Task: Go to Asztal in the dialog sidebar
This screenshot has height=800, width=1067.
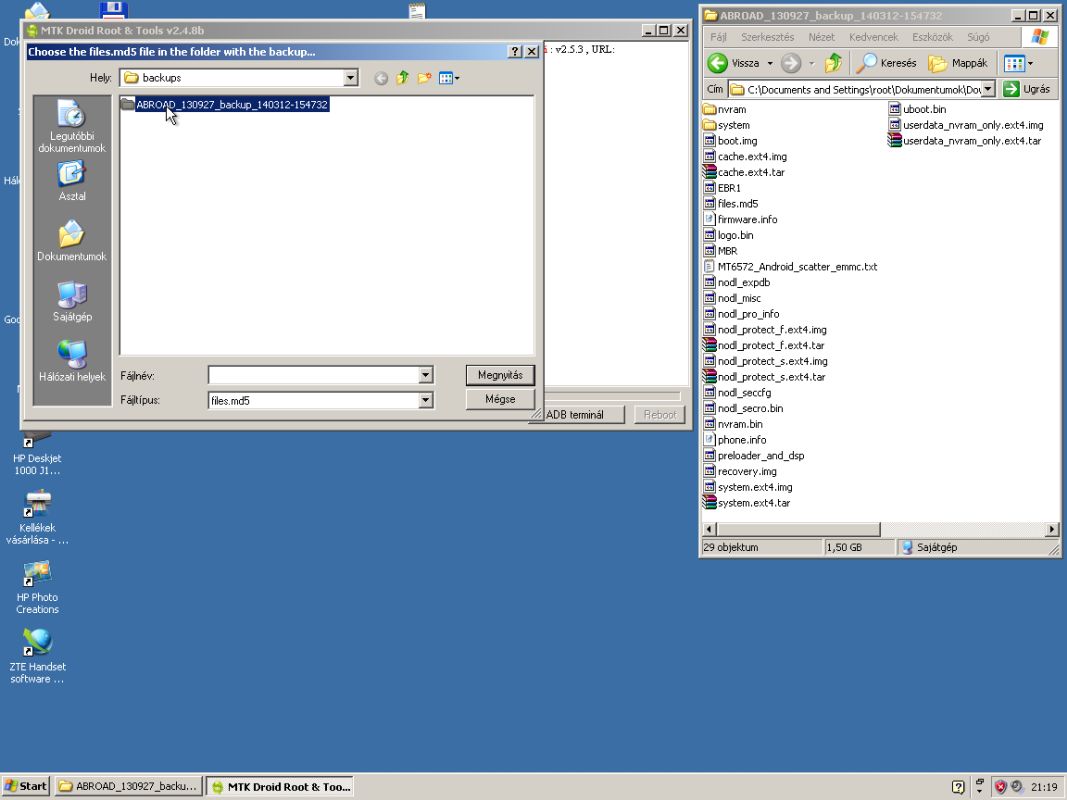Action: (x=71, y=181)
